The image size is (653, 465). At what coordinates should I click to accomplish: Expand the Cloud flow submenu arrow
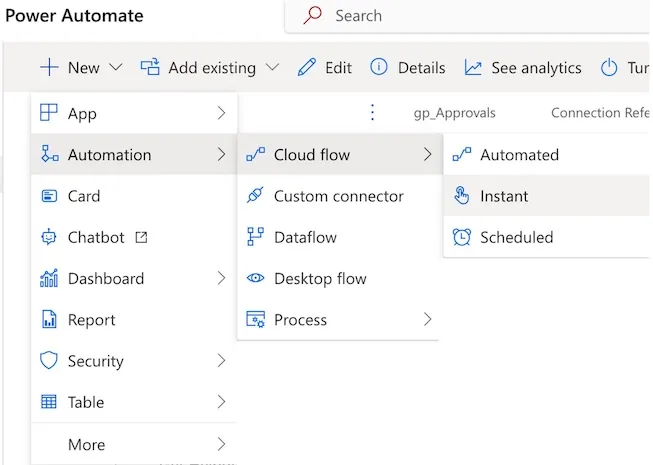428,154
